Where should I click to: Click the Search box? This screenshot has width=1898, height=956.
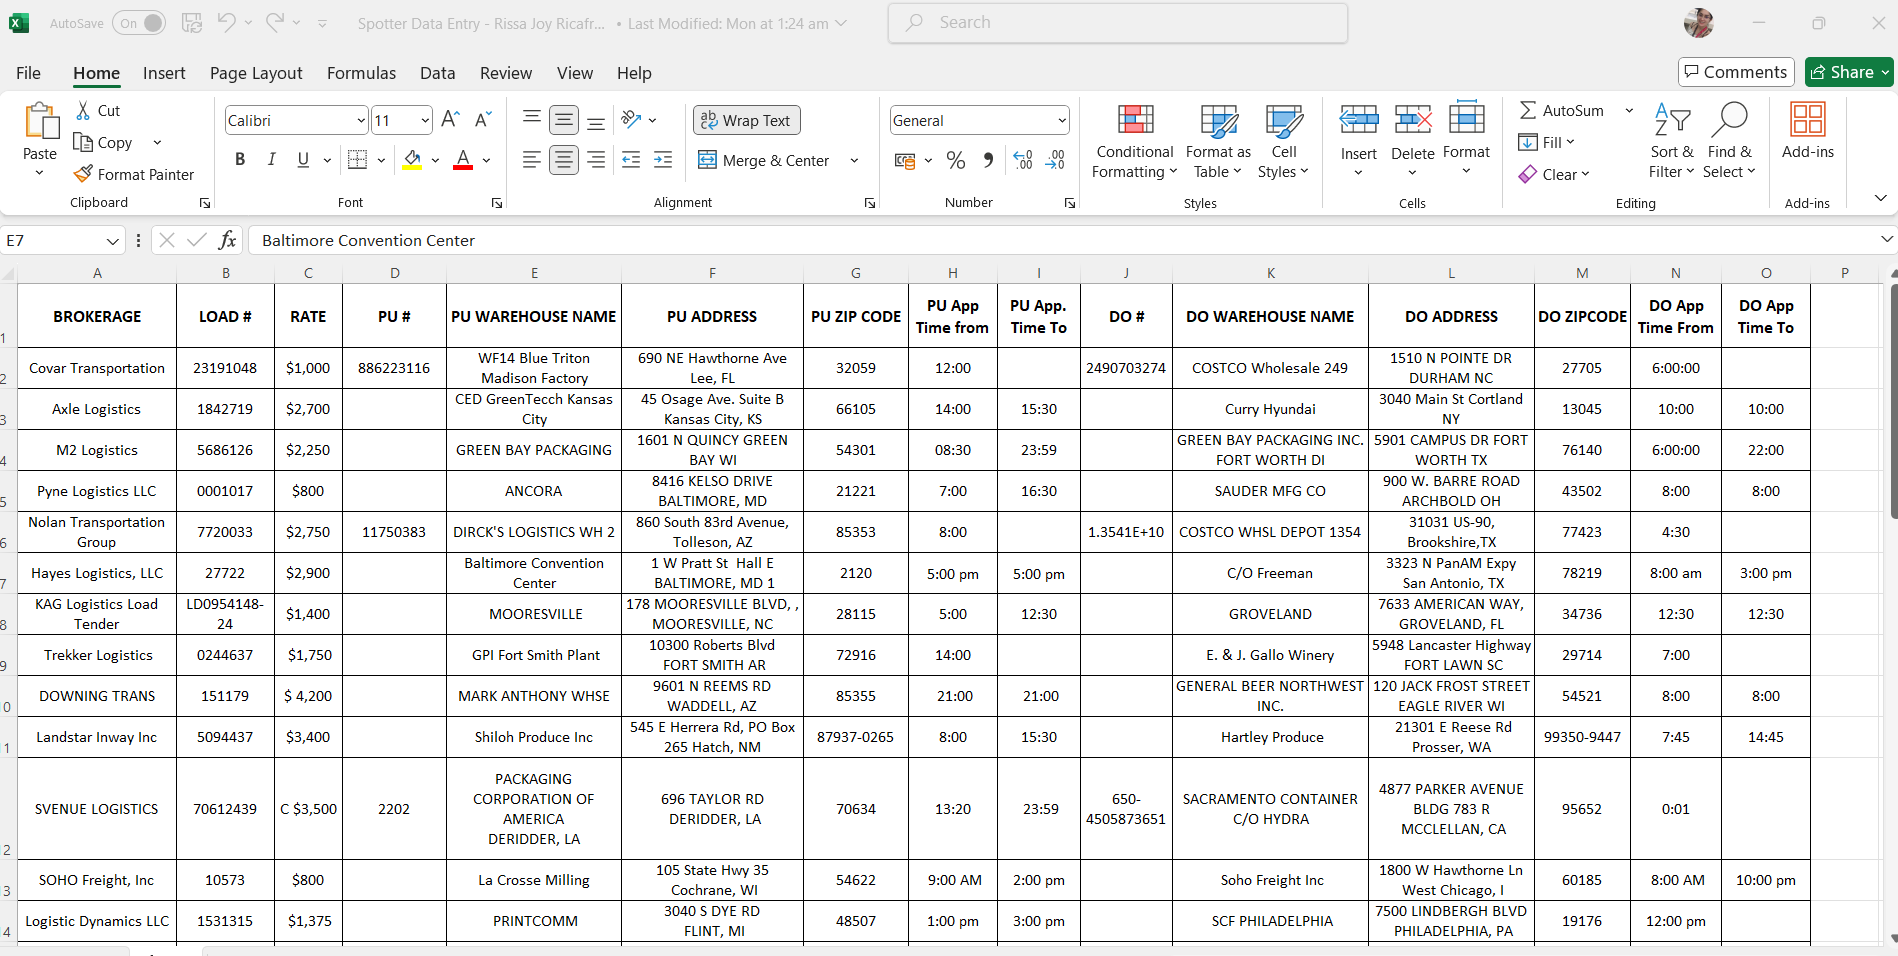pyautogui.click(x=1118, y=23)
